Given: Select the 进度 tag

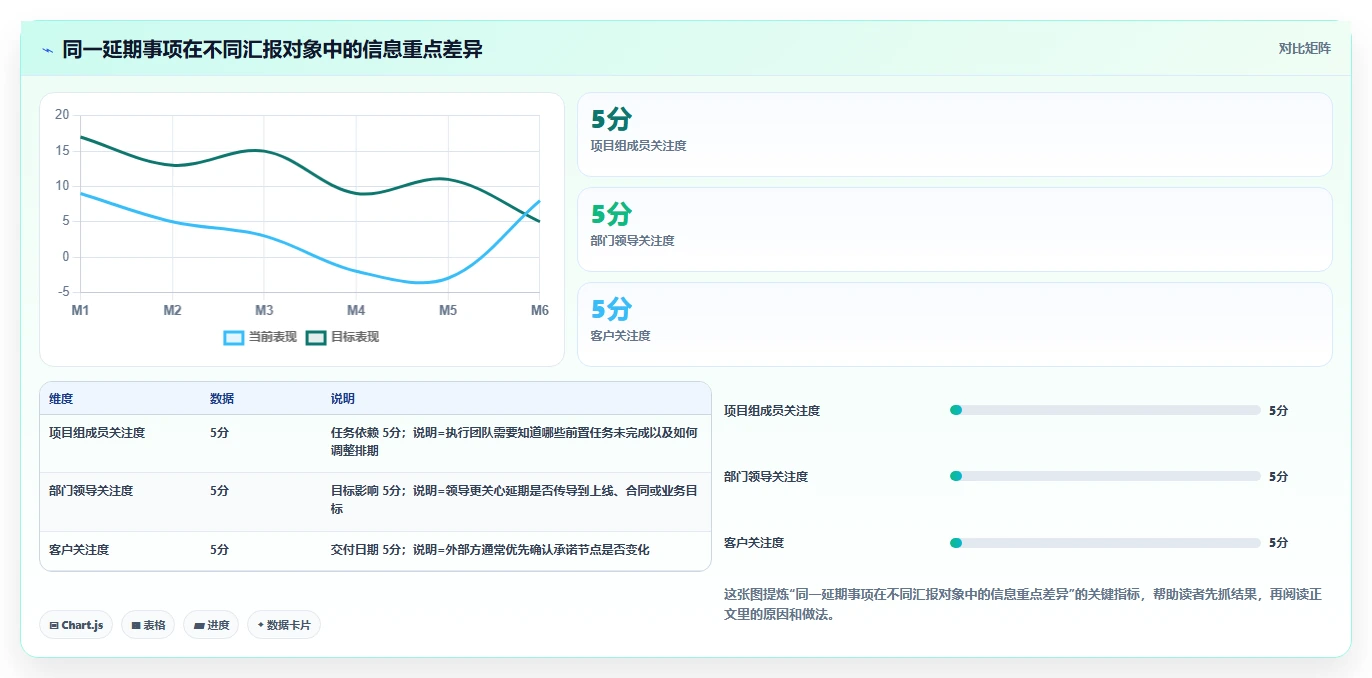Looking at the screenshot, I should point(211,625).
